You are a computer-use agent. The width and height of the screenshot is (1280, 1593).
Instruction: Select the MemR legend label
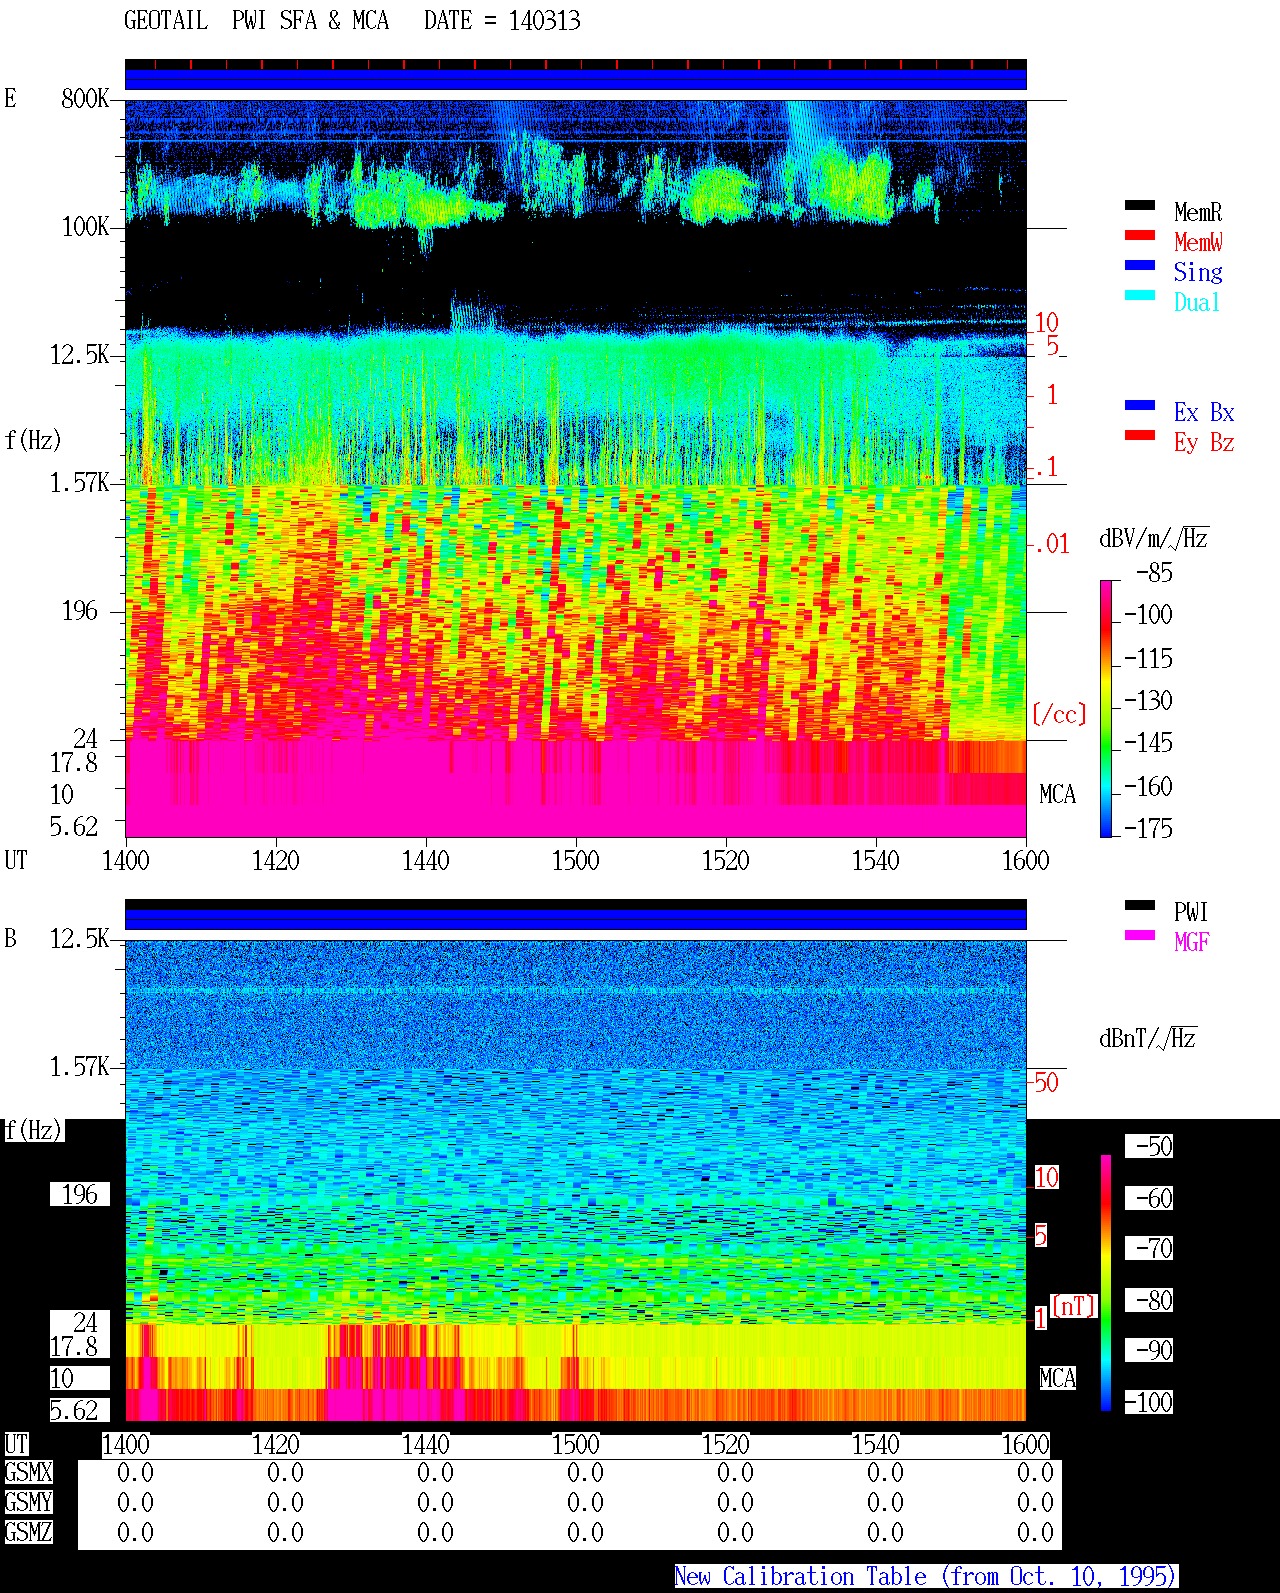pos(1198,212)
